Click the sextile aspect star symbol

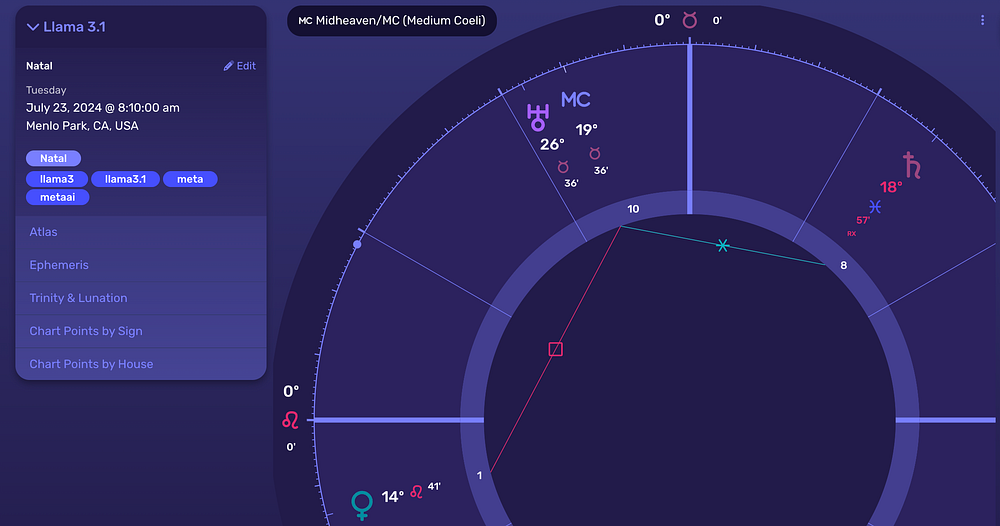pos(722,245)
